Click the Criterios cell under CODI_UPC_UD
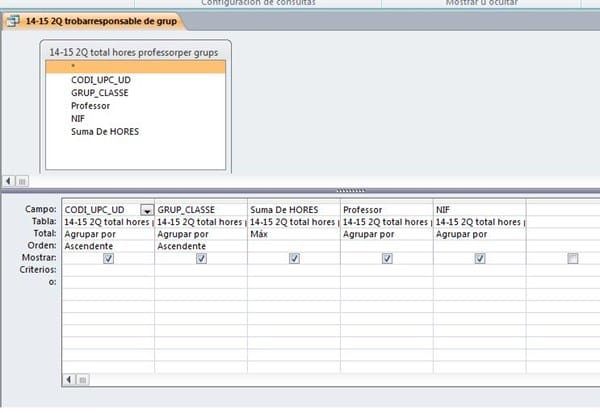The image size is (600, 413). 108,270
